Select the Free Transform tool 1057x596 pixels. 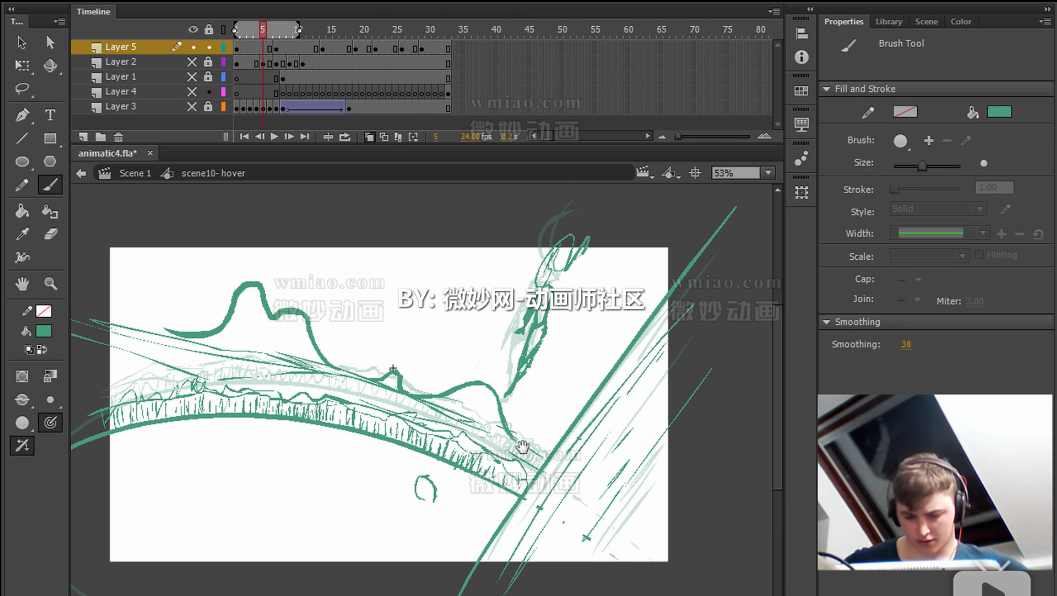[x=22, y=65]
